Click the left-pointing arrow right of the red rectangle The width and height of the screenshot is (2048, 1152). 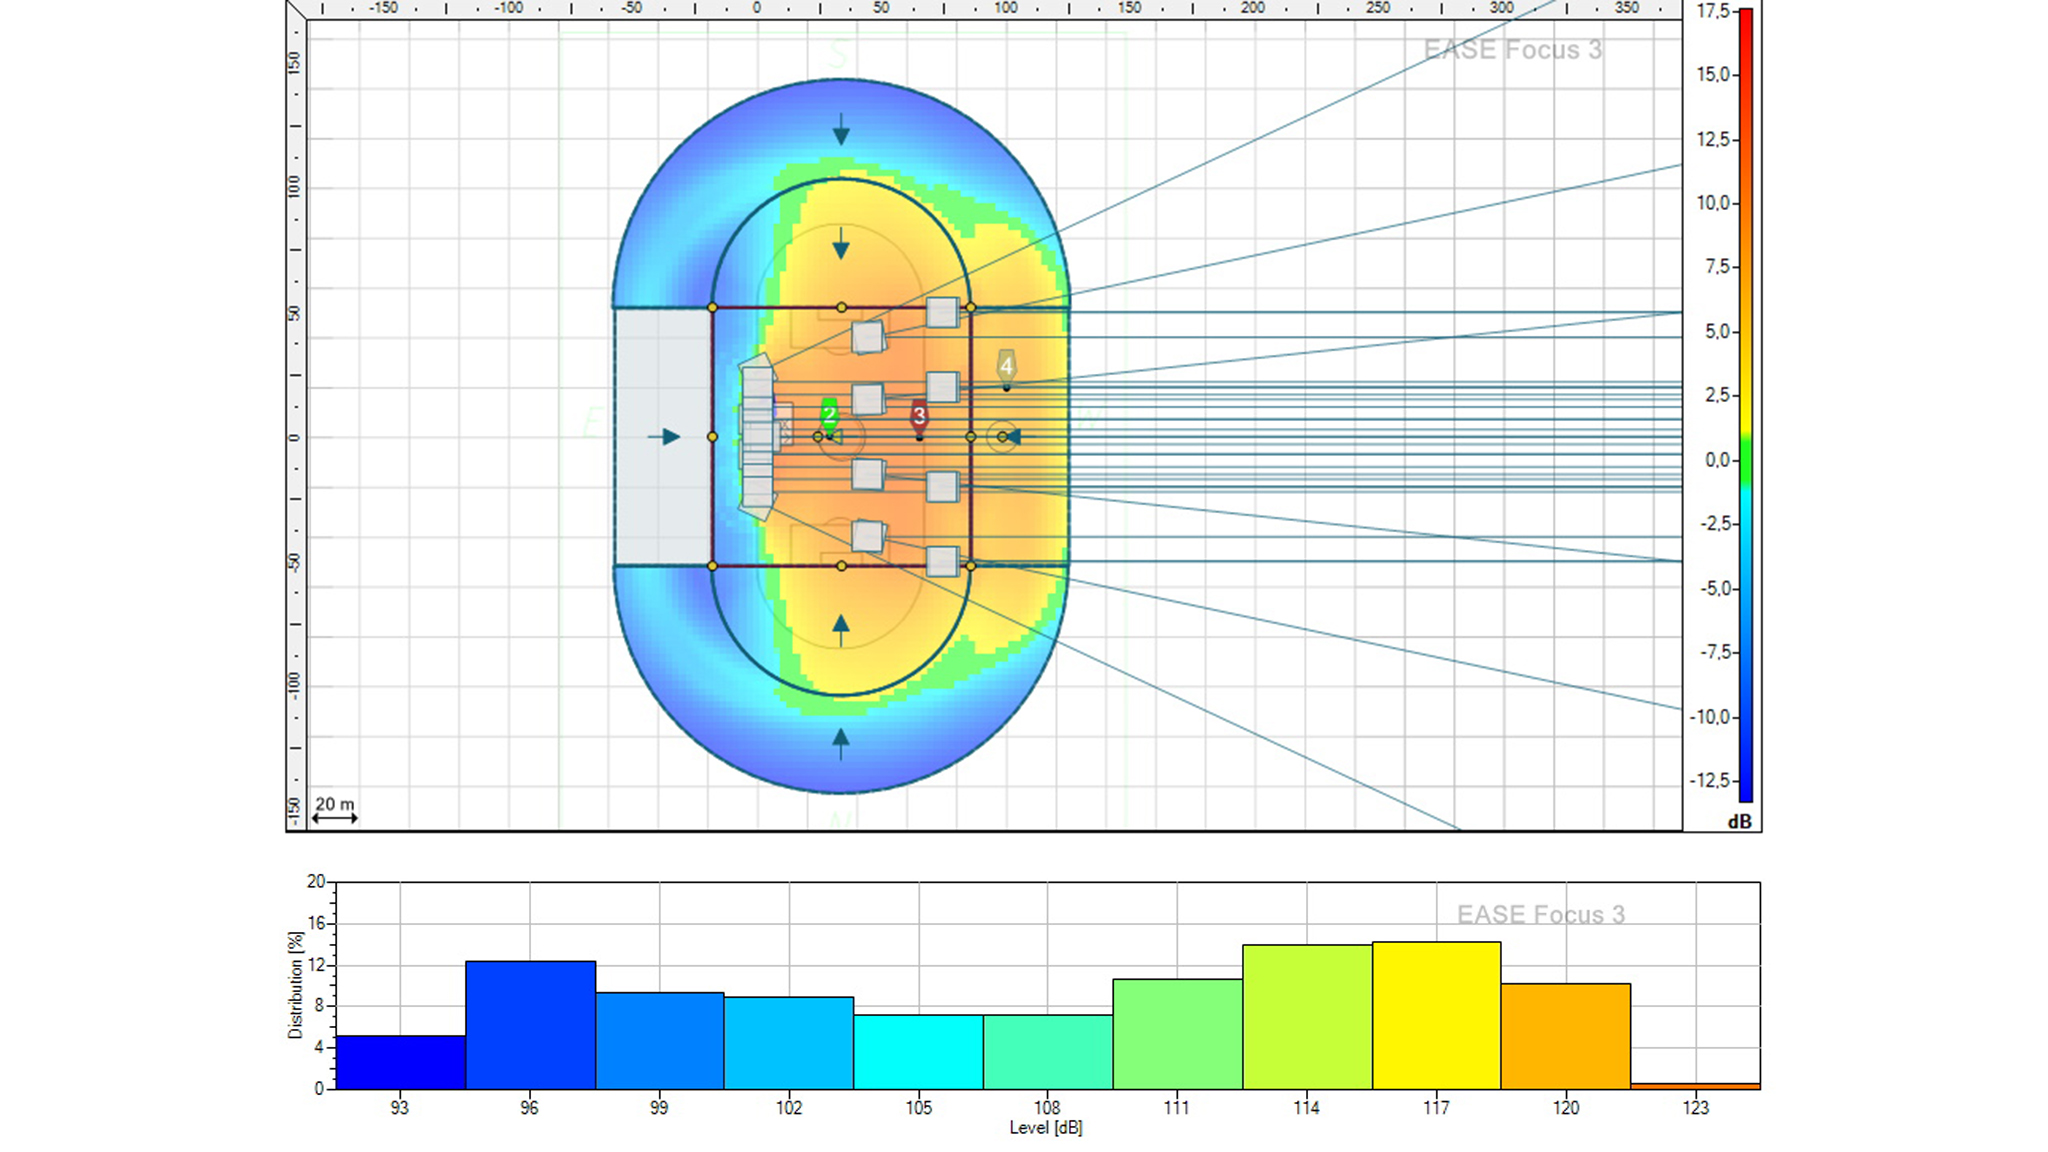click(x=1012, y=437)
